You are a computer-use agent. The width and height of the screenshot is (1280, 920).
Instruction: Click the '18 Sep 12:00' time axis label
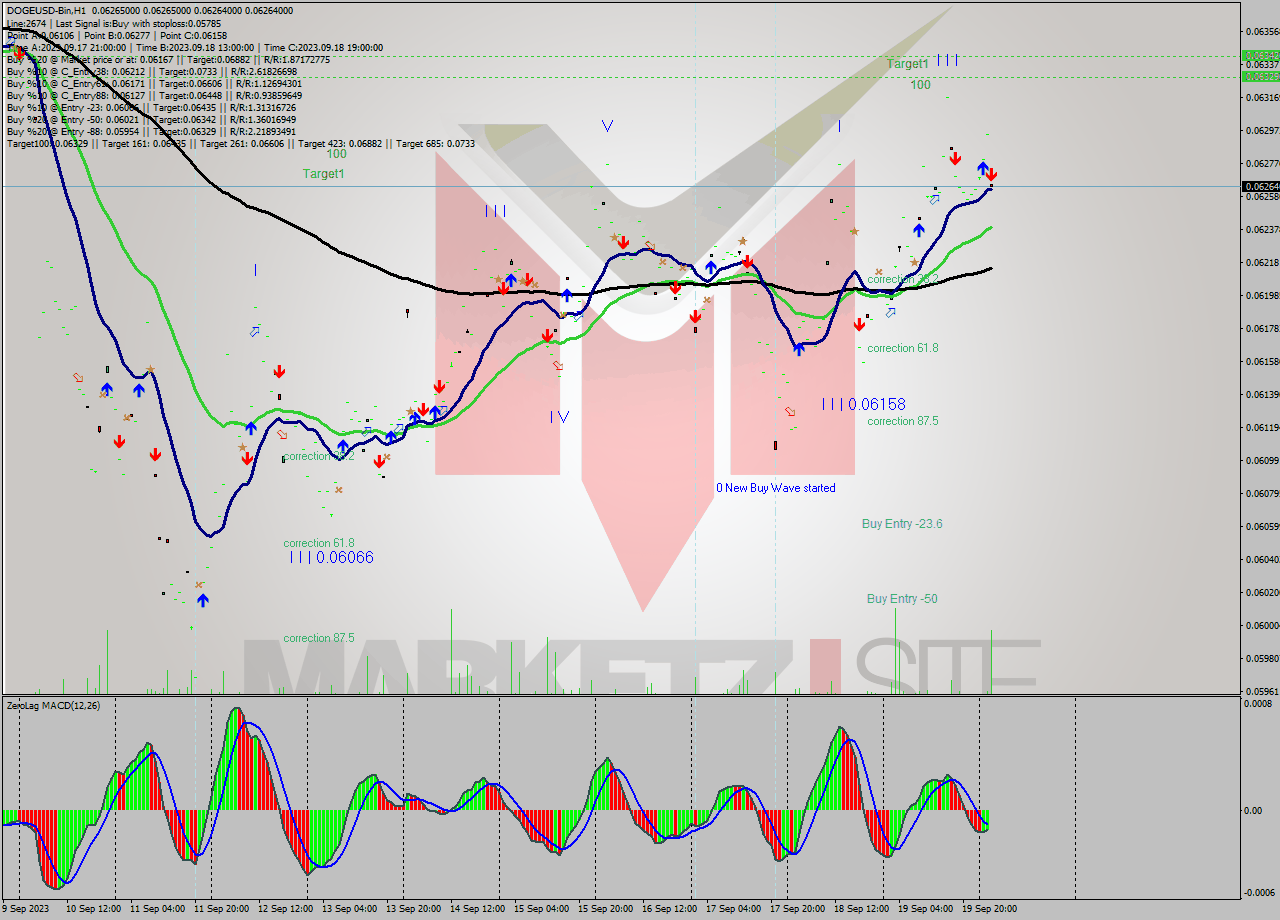[860, 909]
